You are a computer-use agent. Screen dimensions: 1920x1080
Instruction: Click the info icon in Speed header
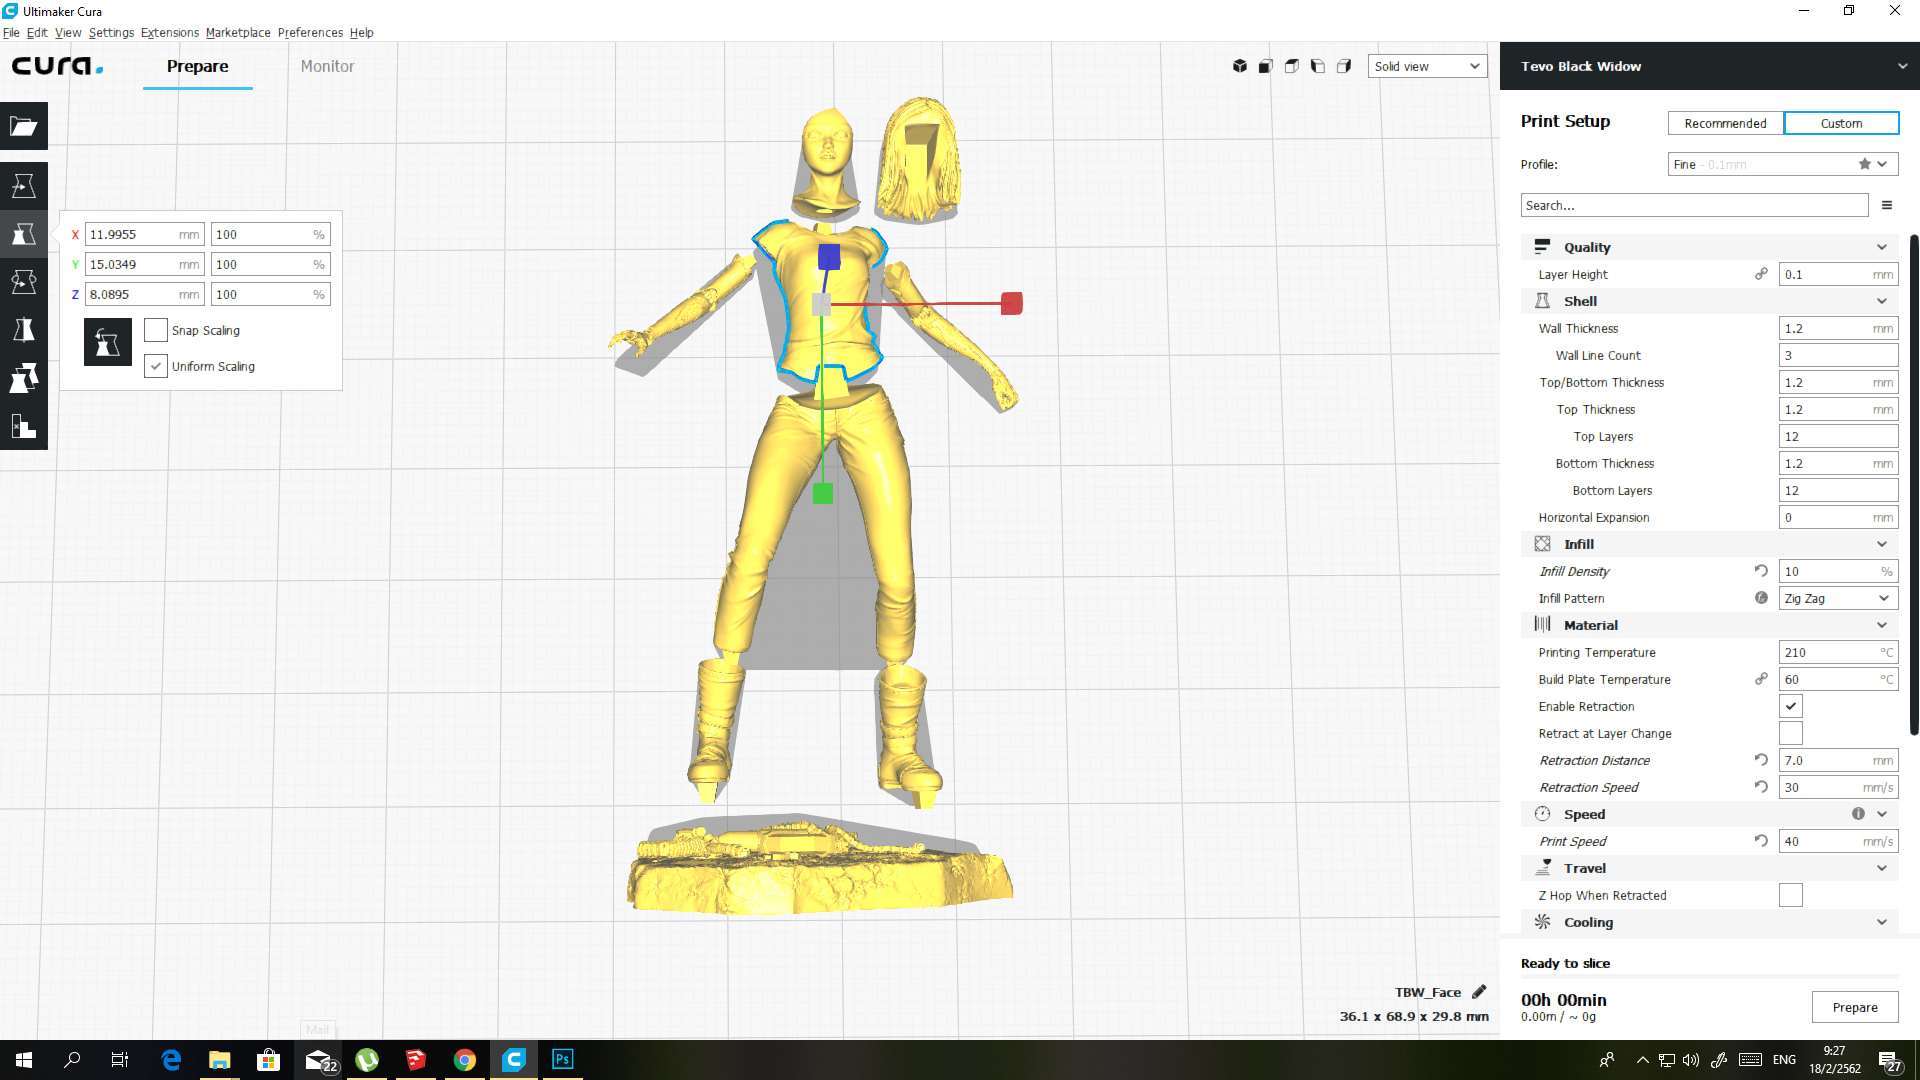click(1858, 814)
